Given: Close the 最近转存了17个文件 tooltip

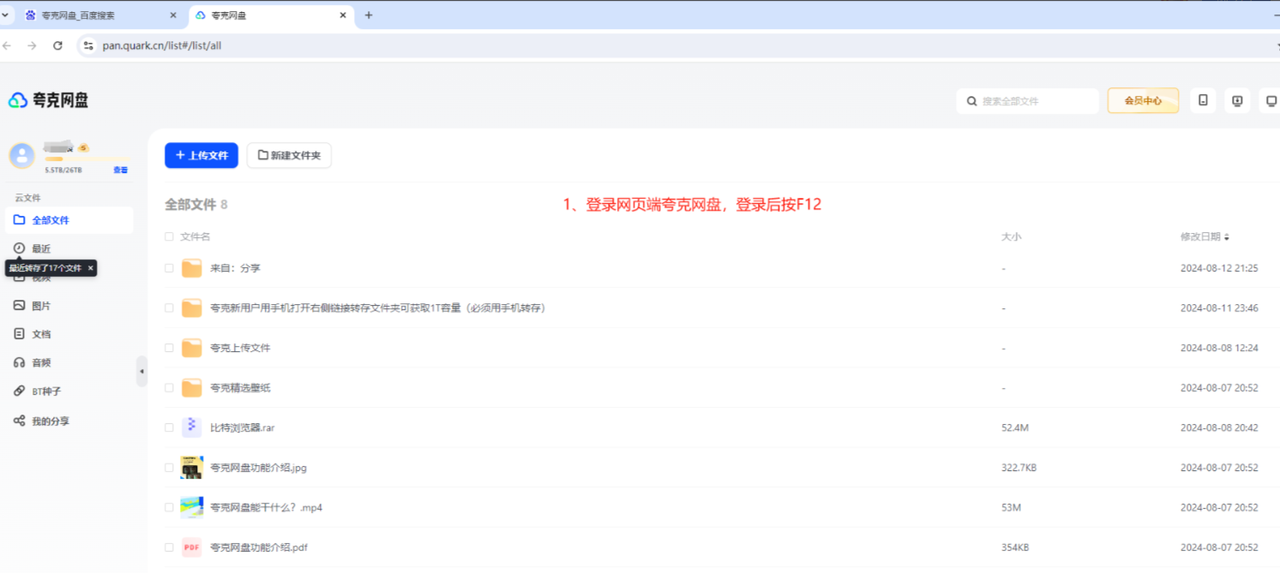Looking at the screenshot, I should click(90, 268).
